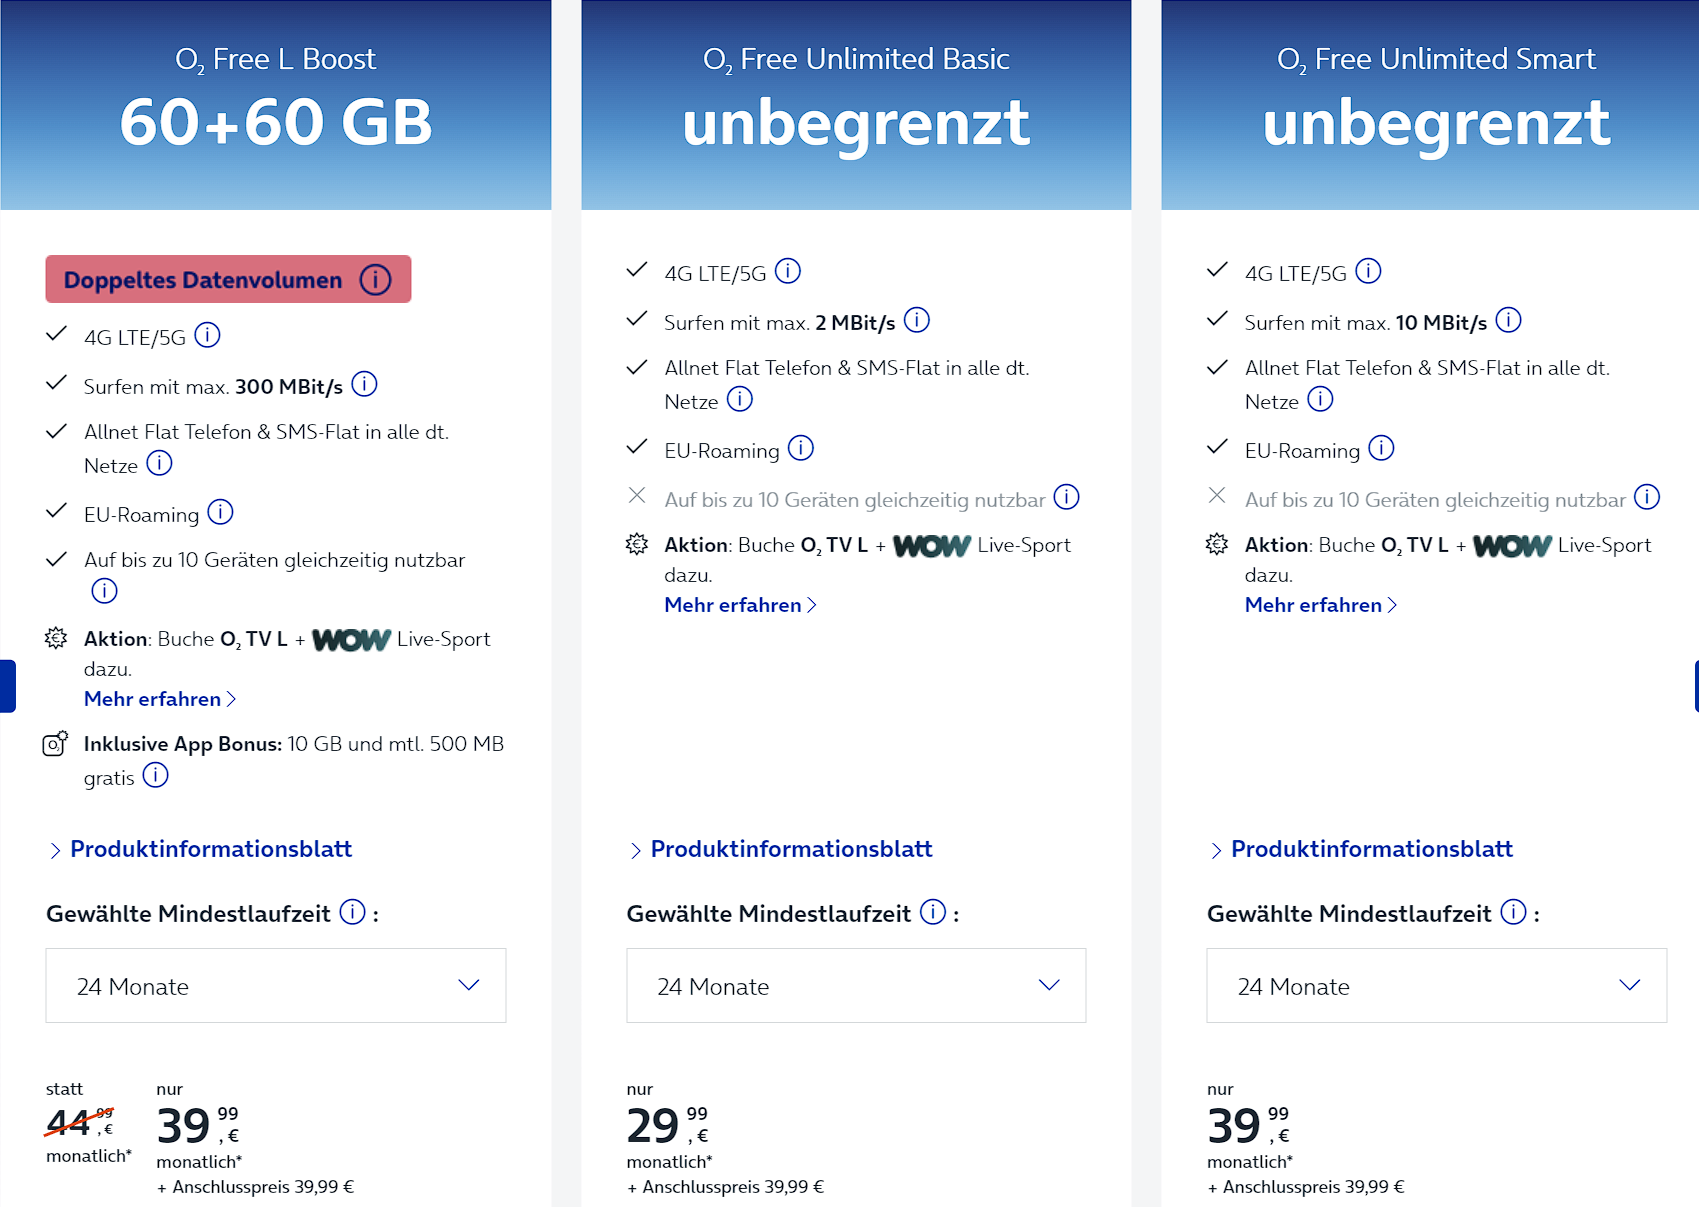The width and height of the screenshot is (1699, 1207).
Task: Expand 24 Monate dropdown in Unlimited Basic card
Action: point(856,986)
